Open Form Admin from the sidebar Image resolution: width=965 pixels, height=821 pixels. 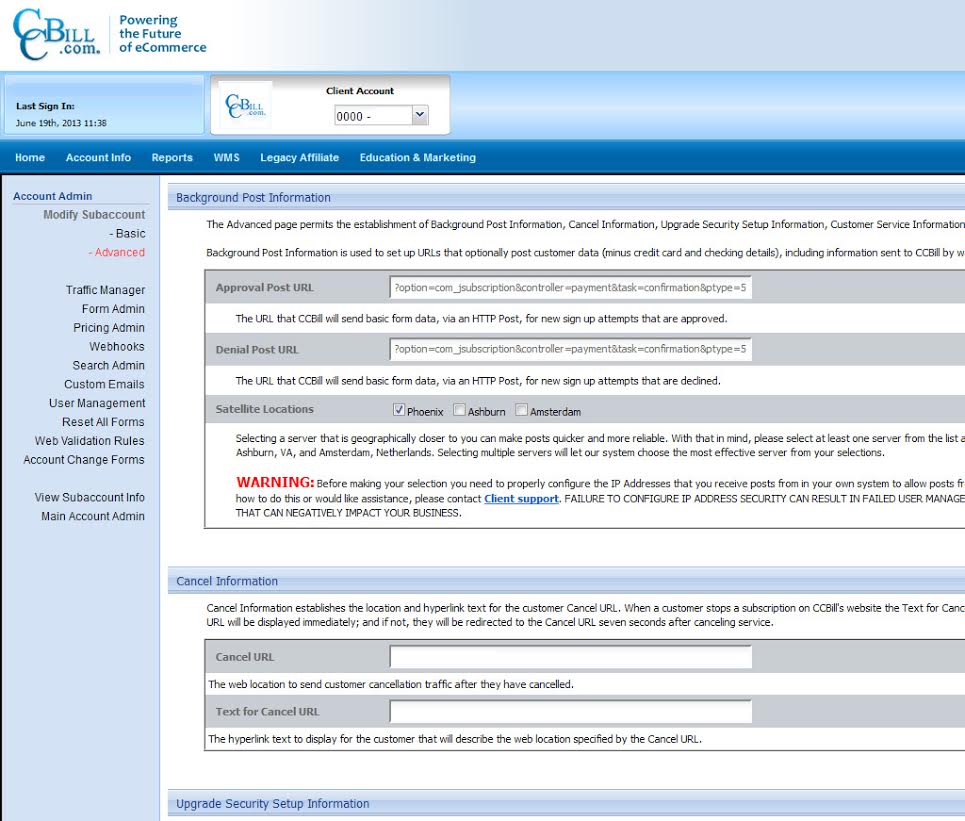[x=113, y=309]
